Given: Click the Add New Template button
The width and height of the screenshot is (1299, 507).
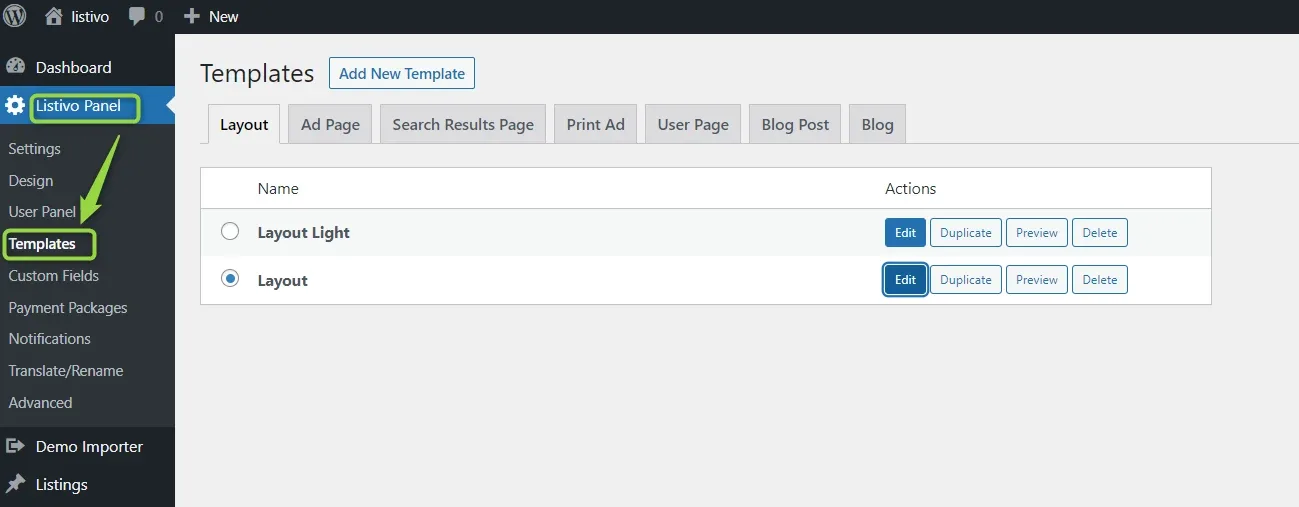Looking at the screenshot, I should coord(402,73).
